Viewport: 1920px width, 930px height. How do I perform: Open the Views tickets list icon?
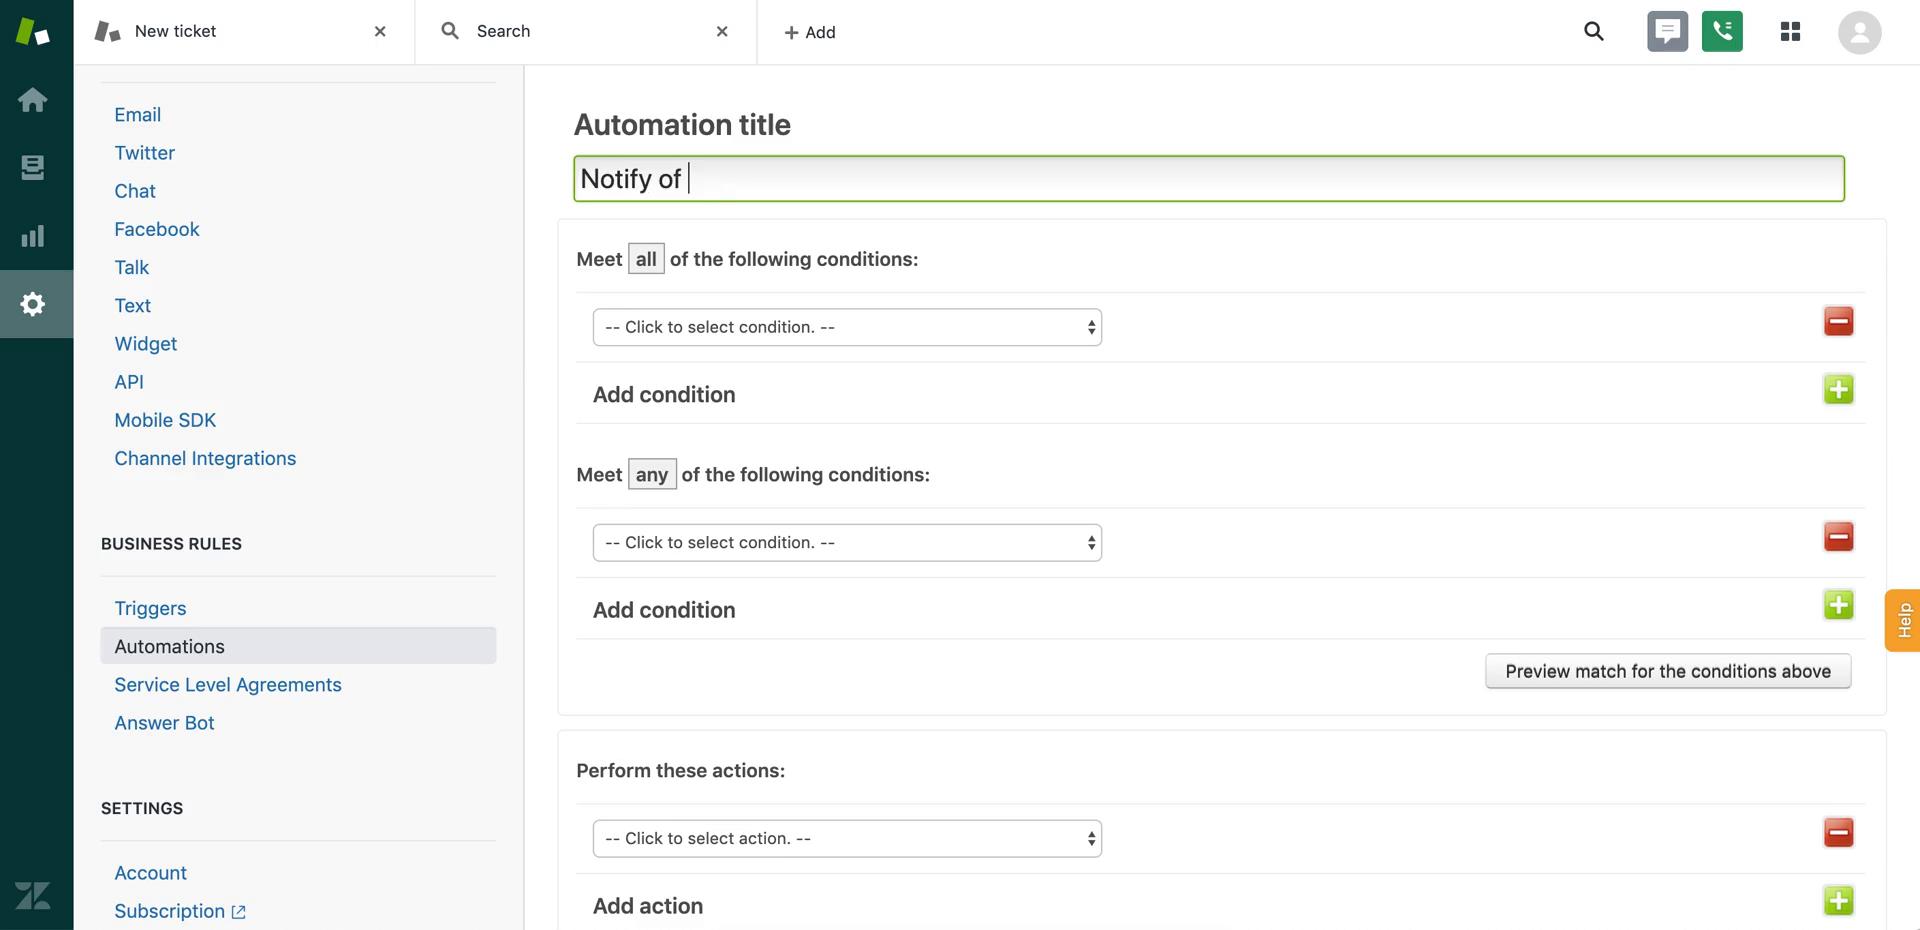coord(33,167)
